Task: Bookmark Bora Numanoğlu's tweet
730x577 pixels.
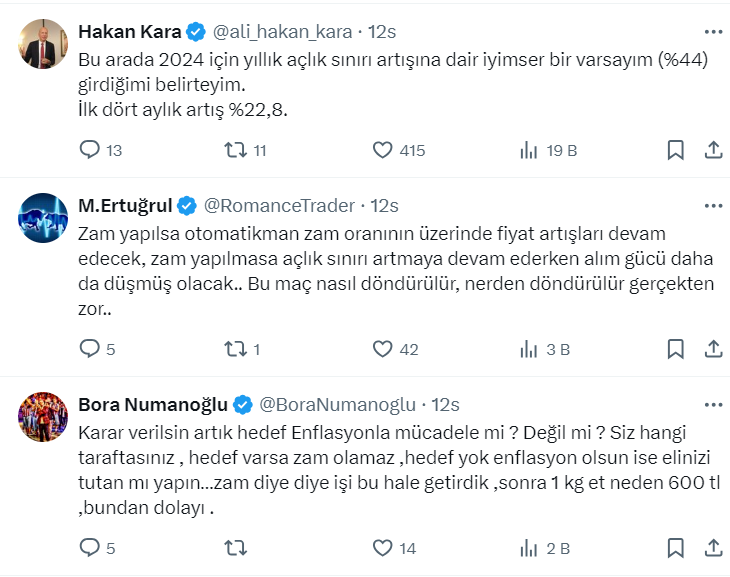Action: [676, 548]
